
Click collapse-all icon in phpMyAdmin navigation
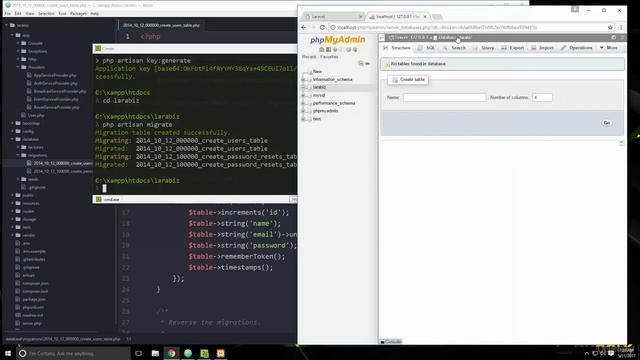[x=361, y=63]
